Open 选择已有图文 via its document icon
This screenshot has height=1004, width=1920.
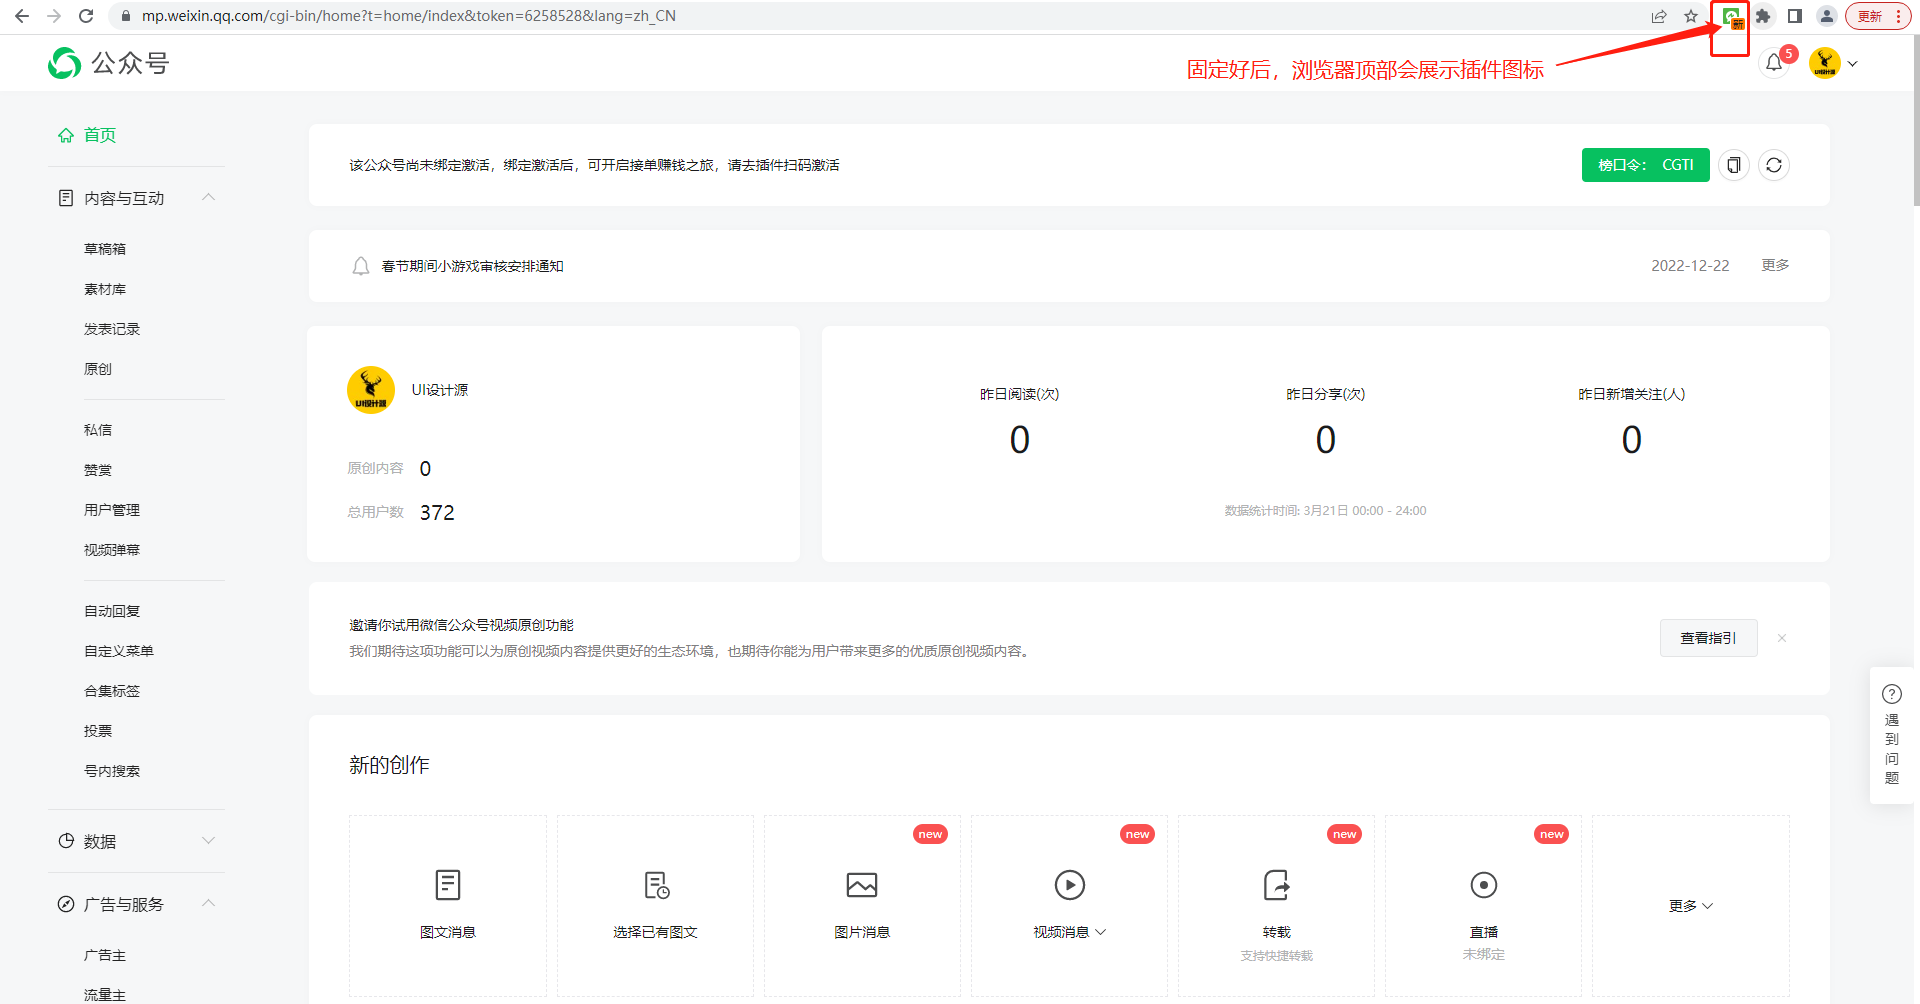pos(654,884)
